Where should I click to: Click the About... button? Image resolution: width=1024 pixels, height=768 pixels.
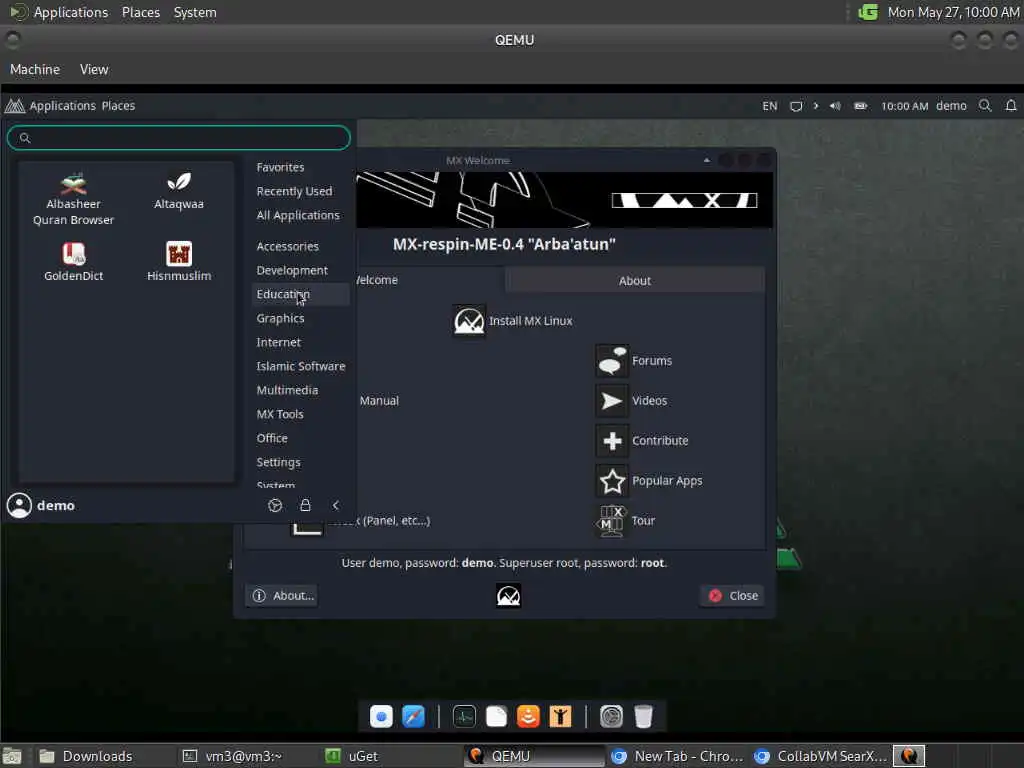click(282, 595)
